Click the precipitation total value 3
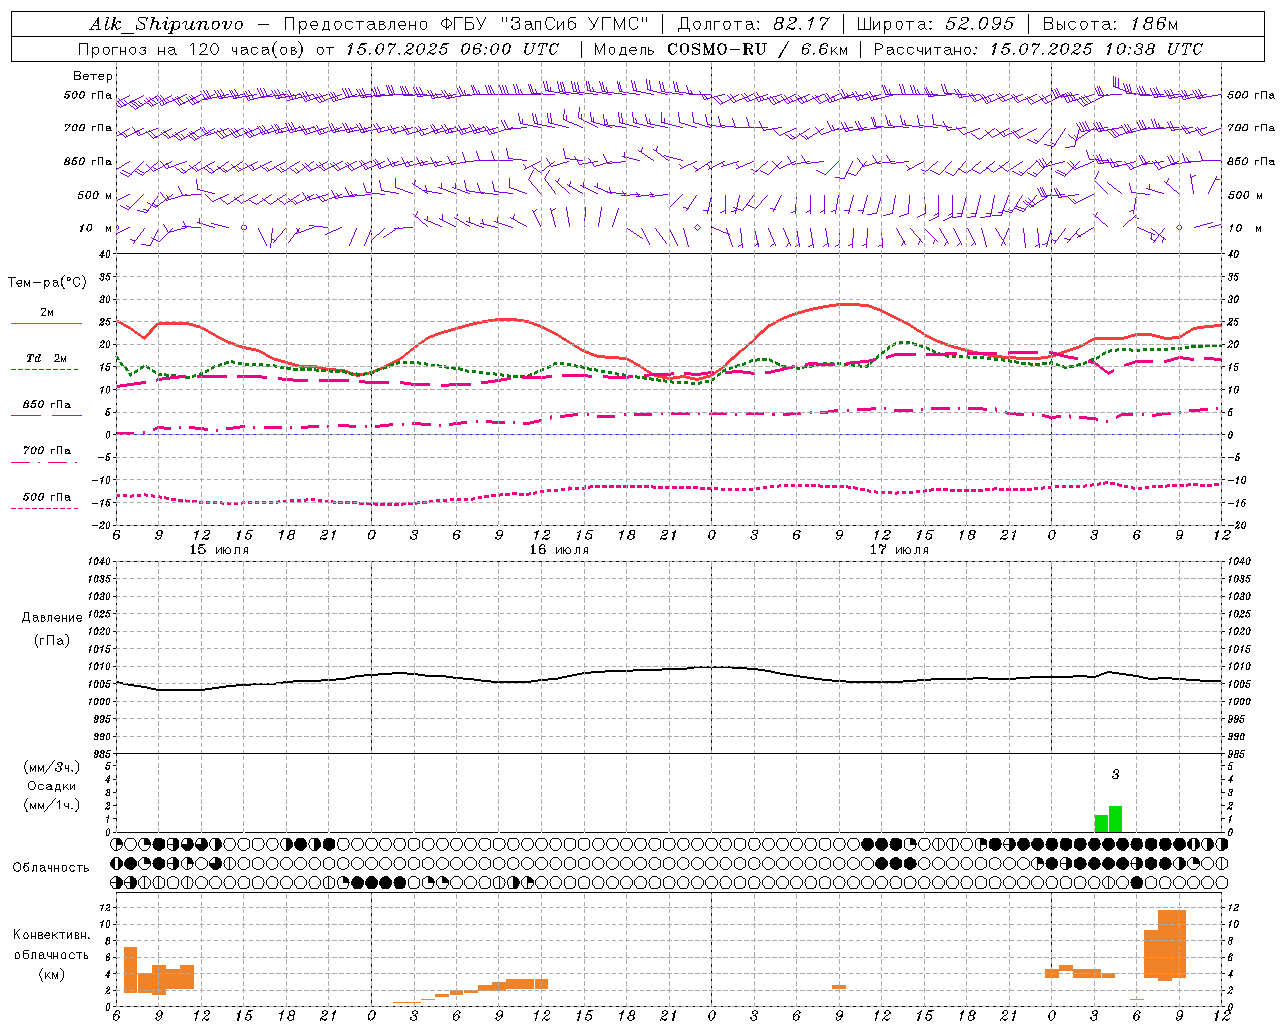 coord(1116,774)
